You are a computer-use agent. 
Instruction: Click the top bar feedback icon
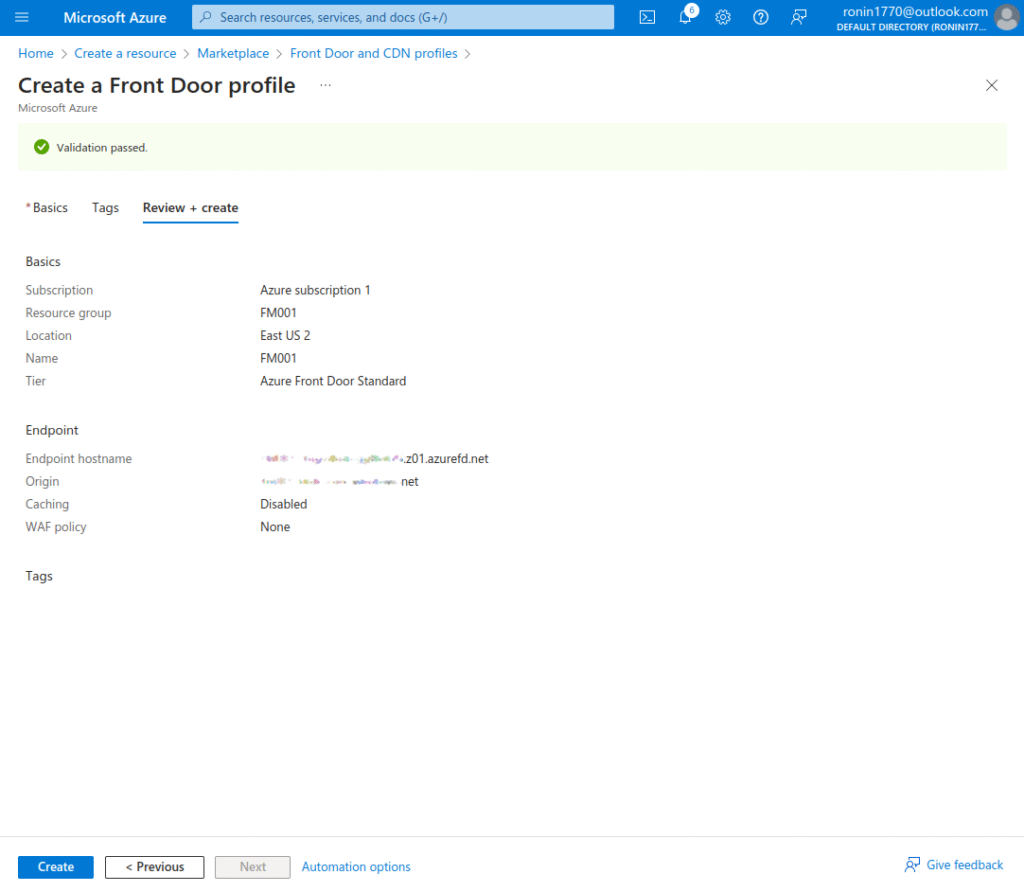coord(798,18)
